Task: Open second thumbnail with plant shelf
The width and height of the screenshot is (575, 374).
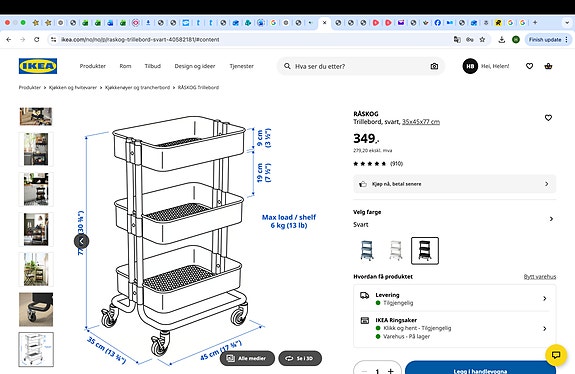Action: (x=36, y=149)
